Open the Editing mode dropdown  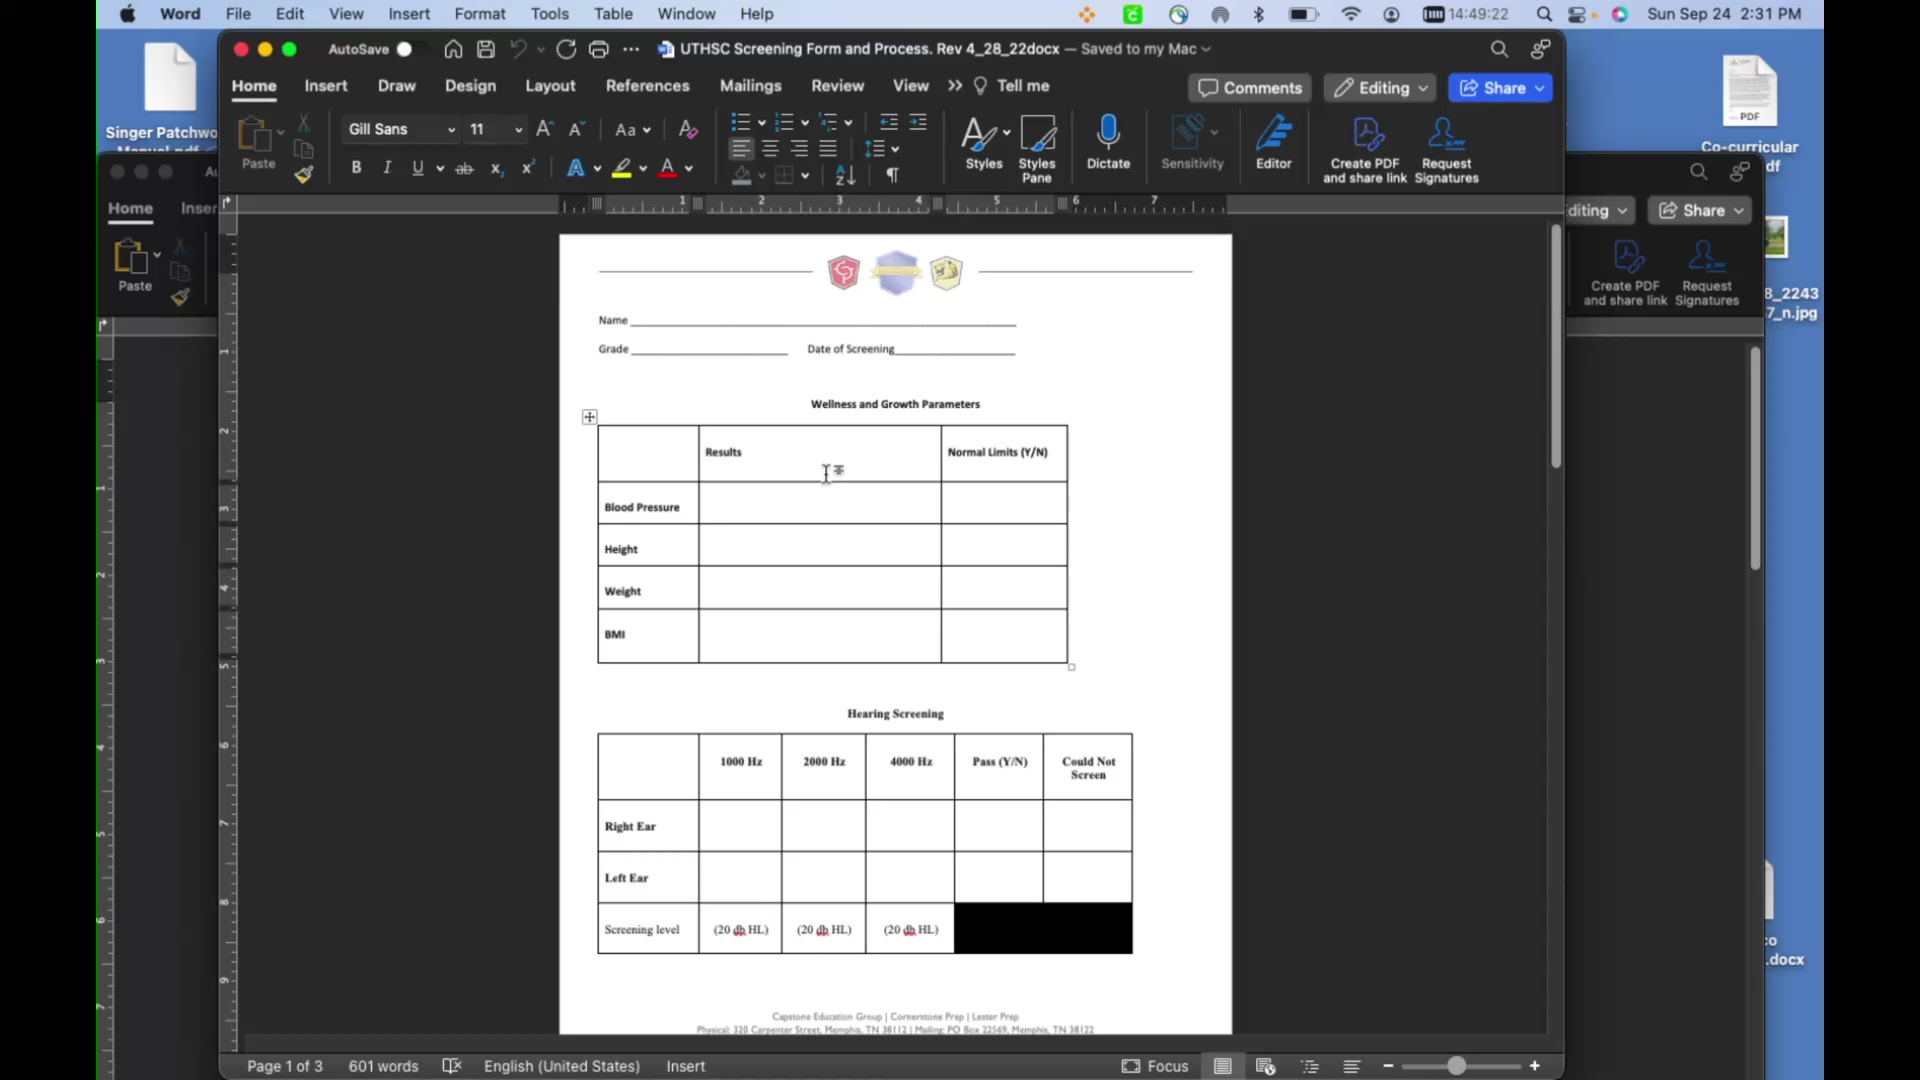[x=1380, y=88]
